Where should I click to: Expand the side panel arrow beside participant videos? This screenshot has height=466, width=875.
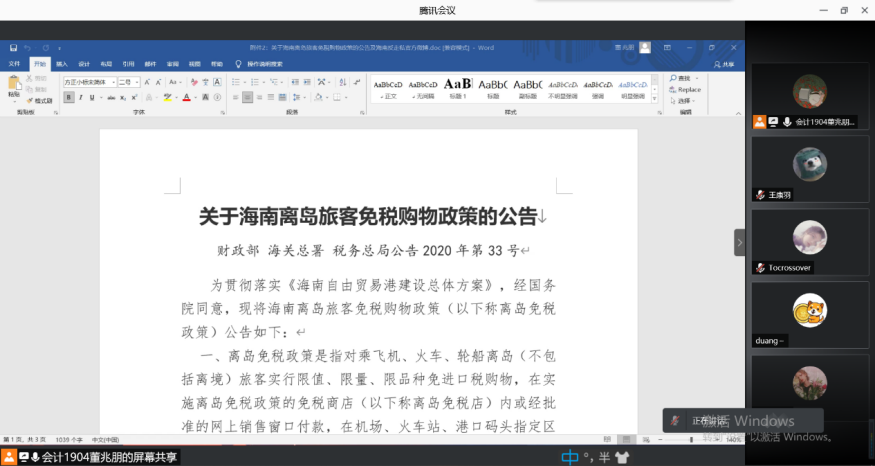740,242
